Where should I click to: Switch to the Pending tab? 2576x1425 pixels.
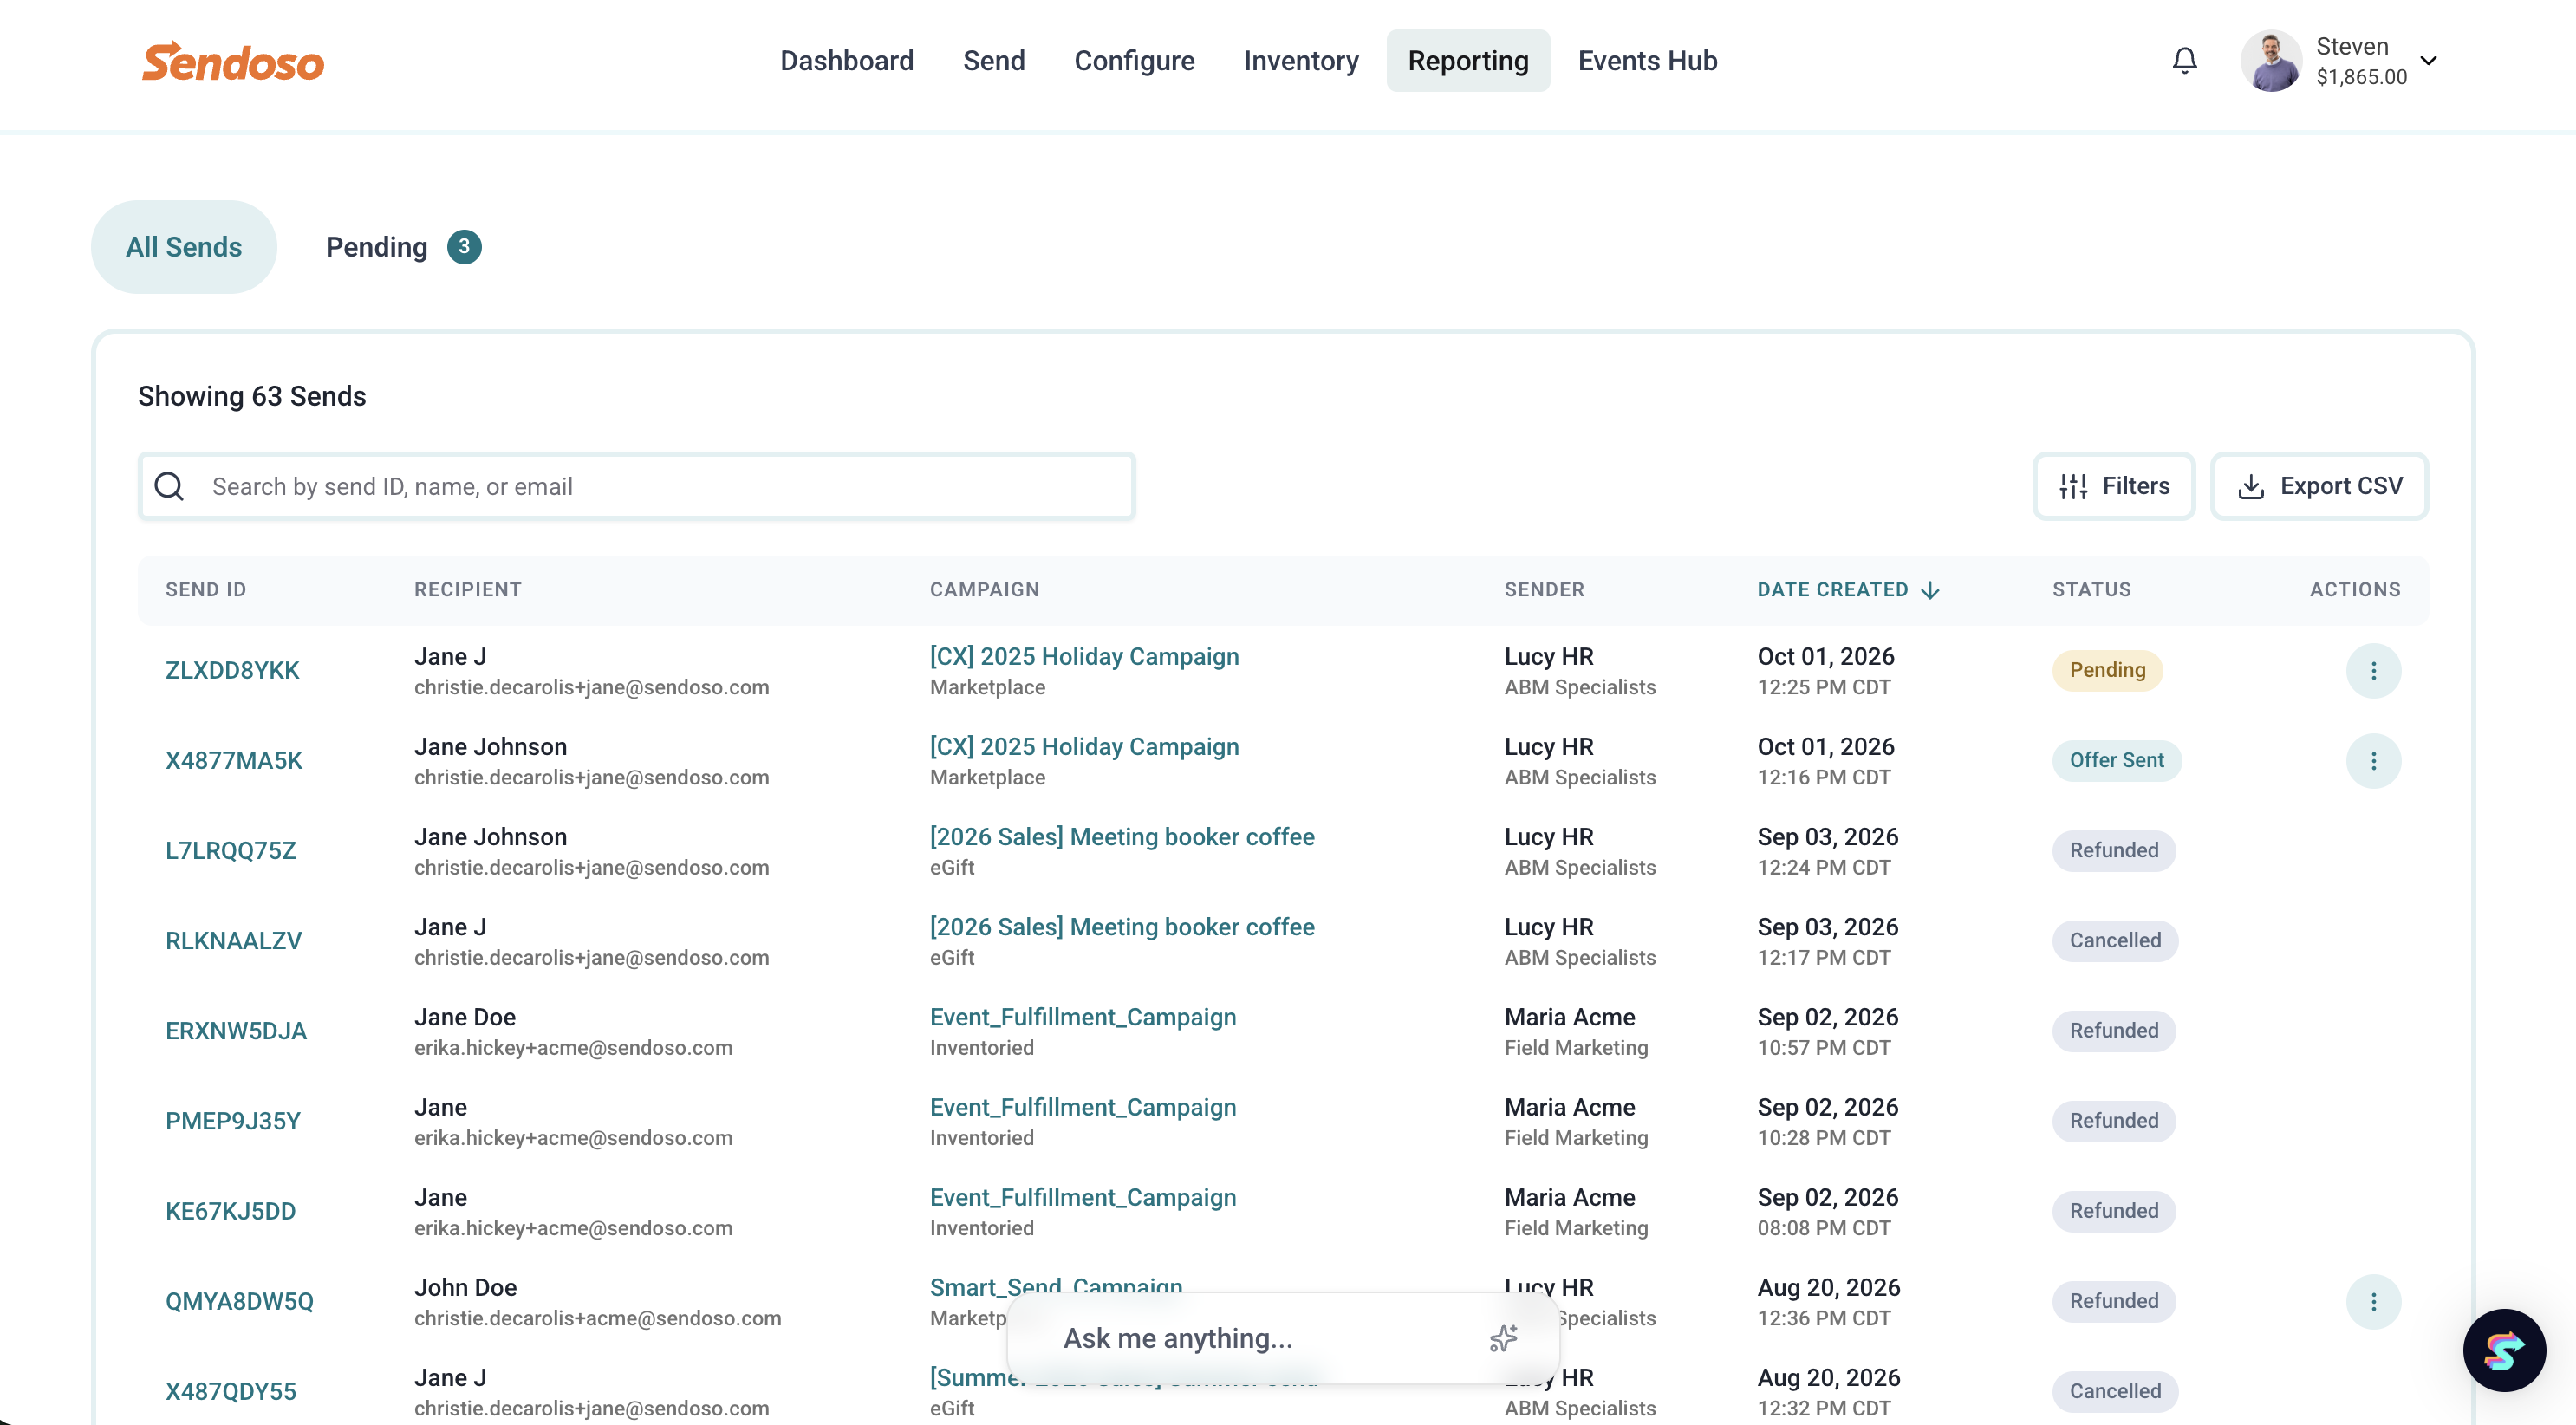pos(403,247)
